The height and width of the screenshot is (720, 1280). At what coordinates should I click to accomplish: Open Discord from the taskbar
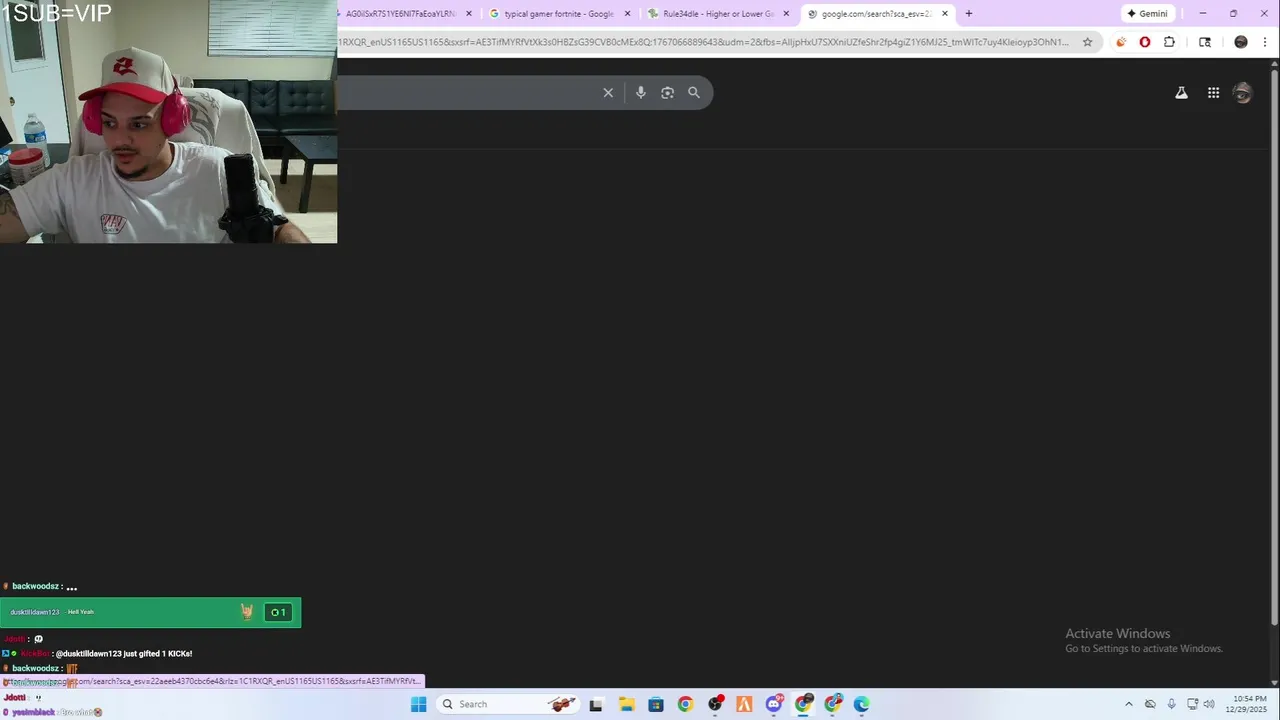(x=774, y=704)
